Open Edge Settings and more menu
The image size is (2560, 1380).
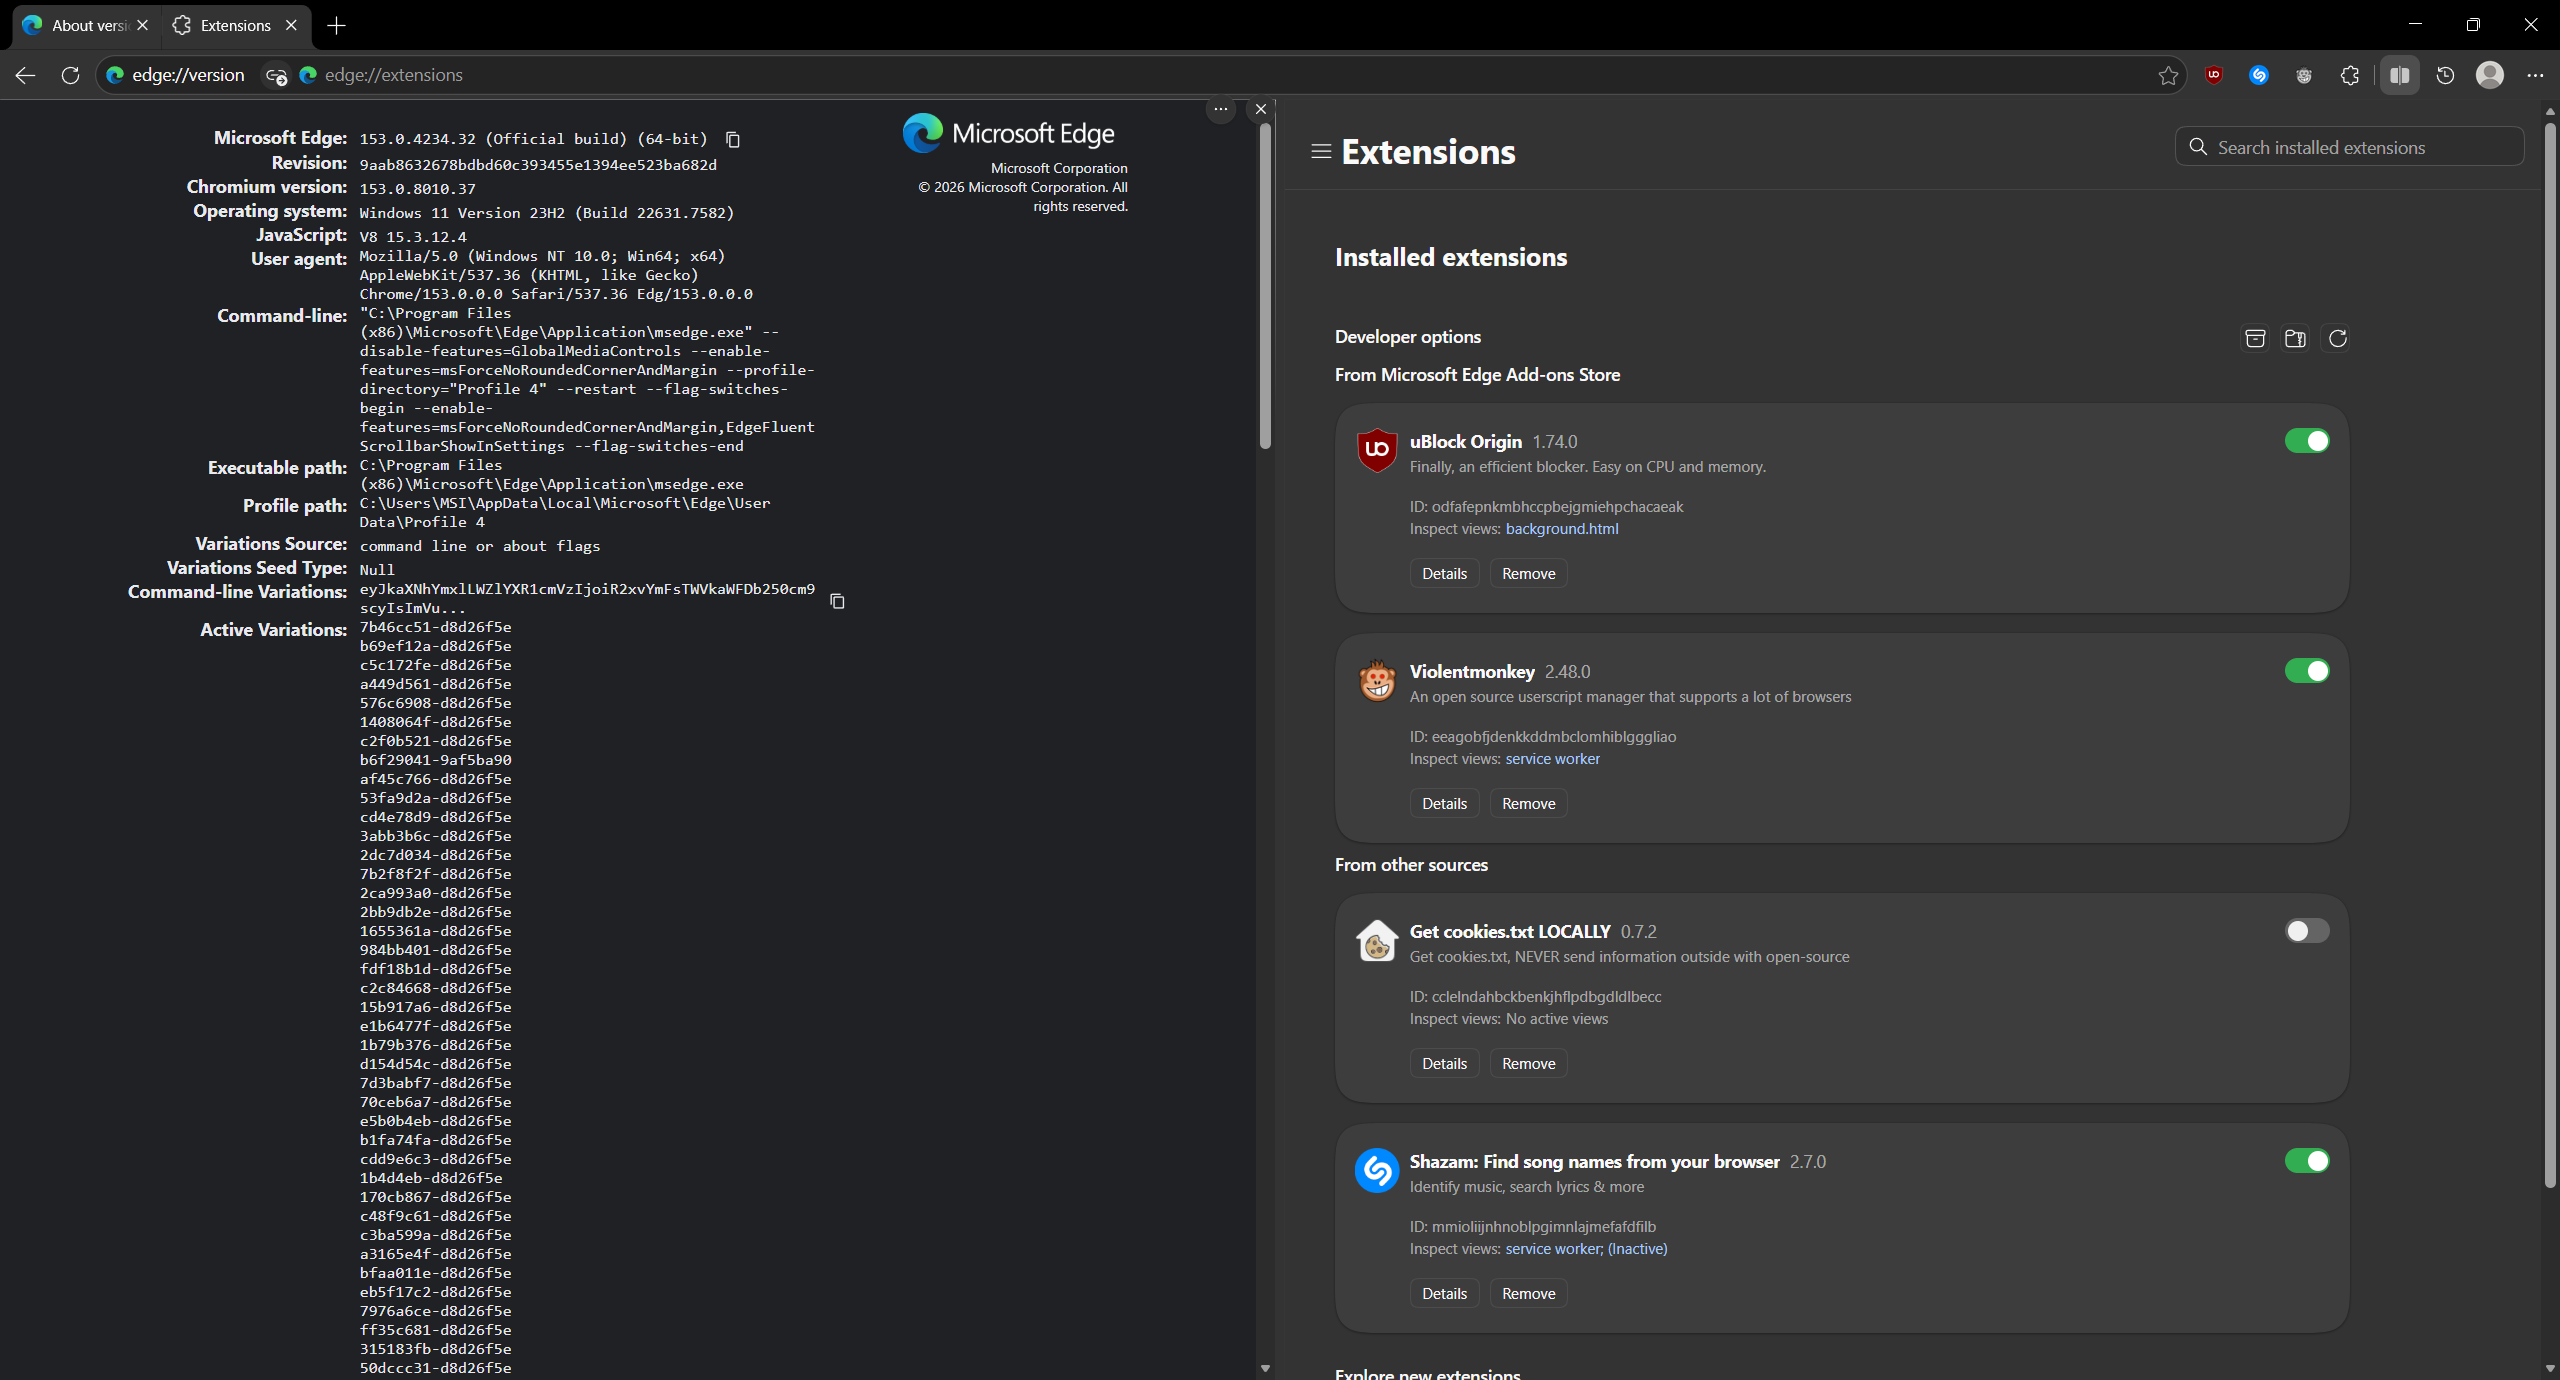pos(2535,75)
